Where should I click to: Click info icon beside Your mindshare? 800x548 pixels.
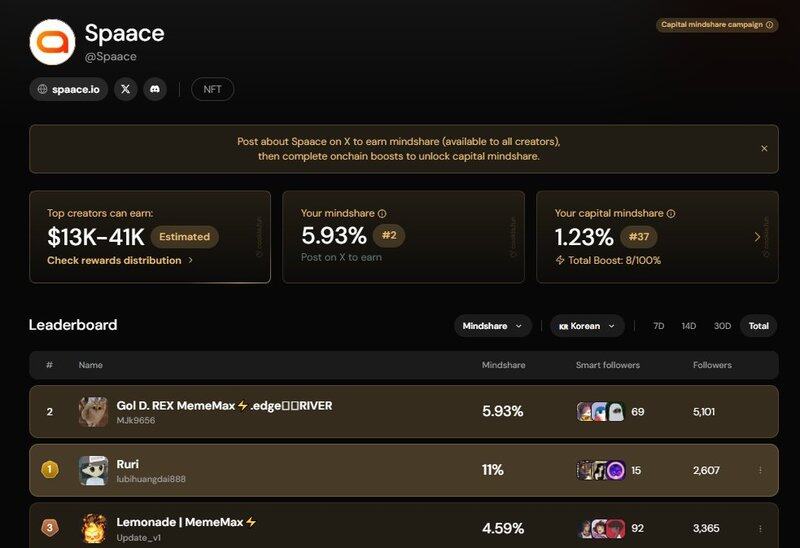point(382,213)
